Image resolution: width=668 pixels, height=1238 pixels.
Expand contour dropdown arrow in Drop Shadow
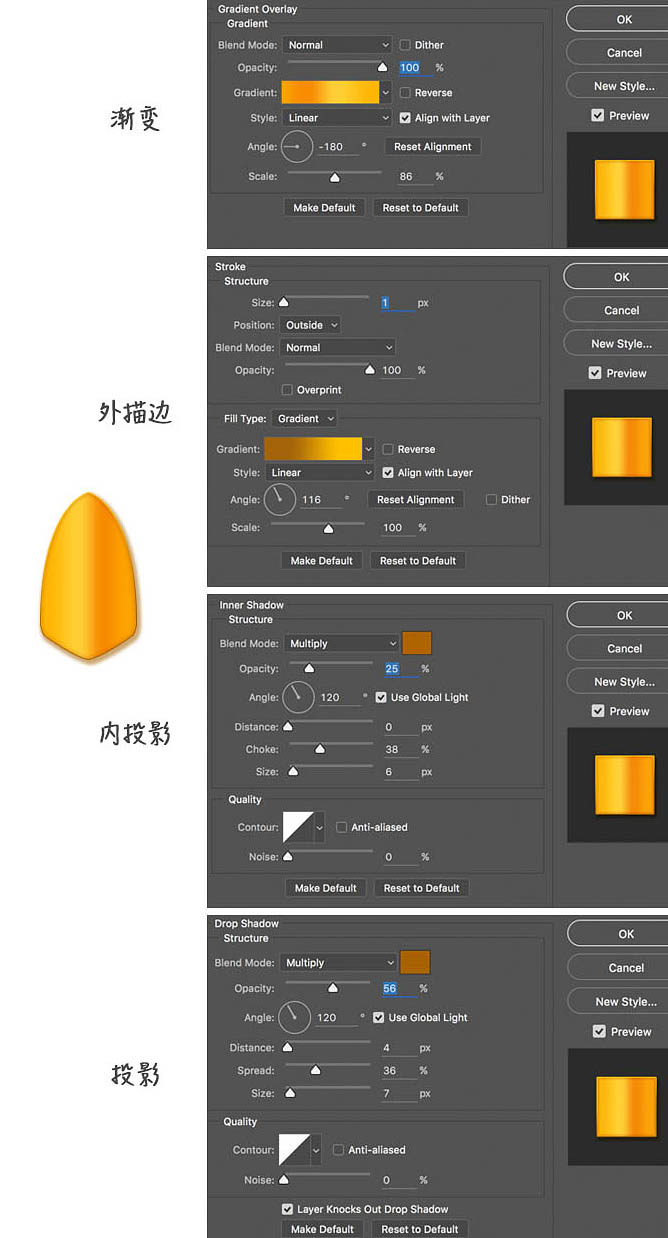pos(316,1150)
